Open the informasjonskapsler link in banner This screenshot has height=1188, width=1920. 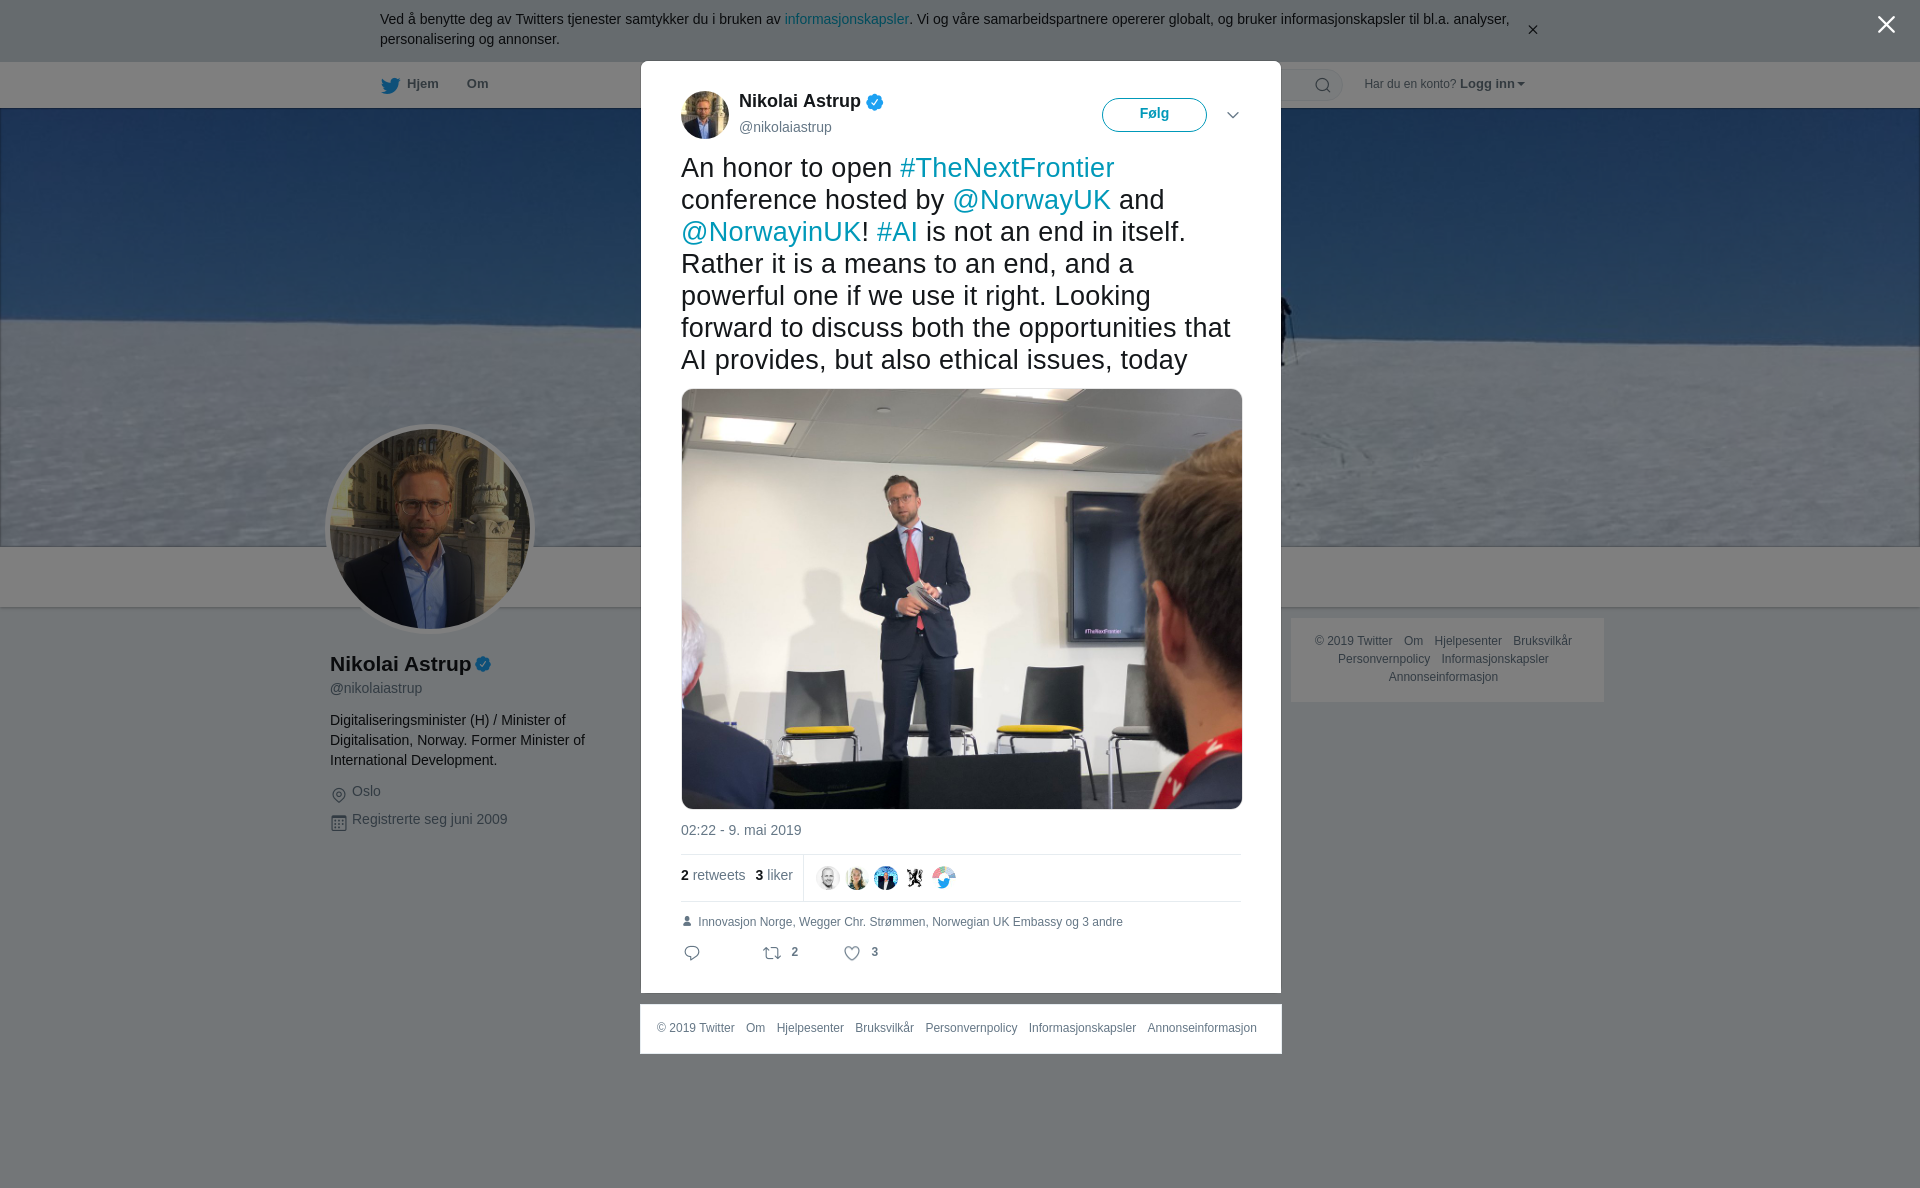point(846,19)
